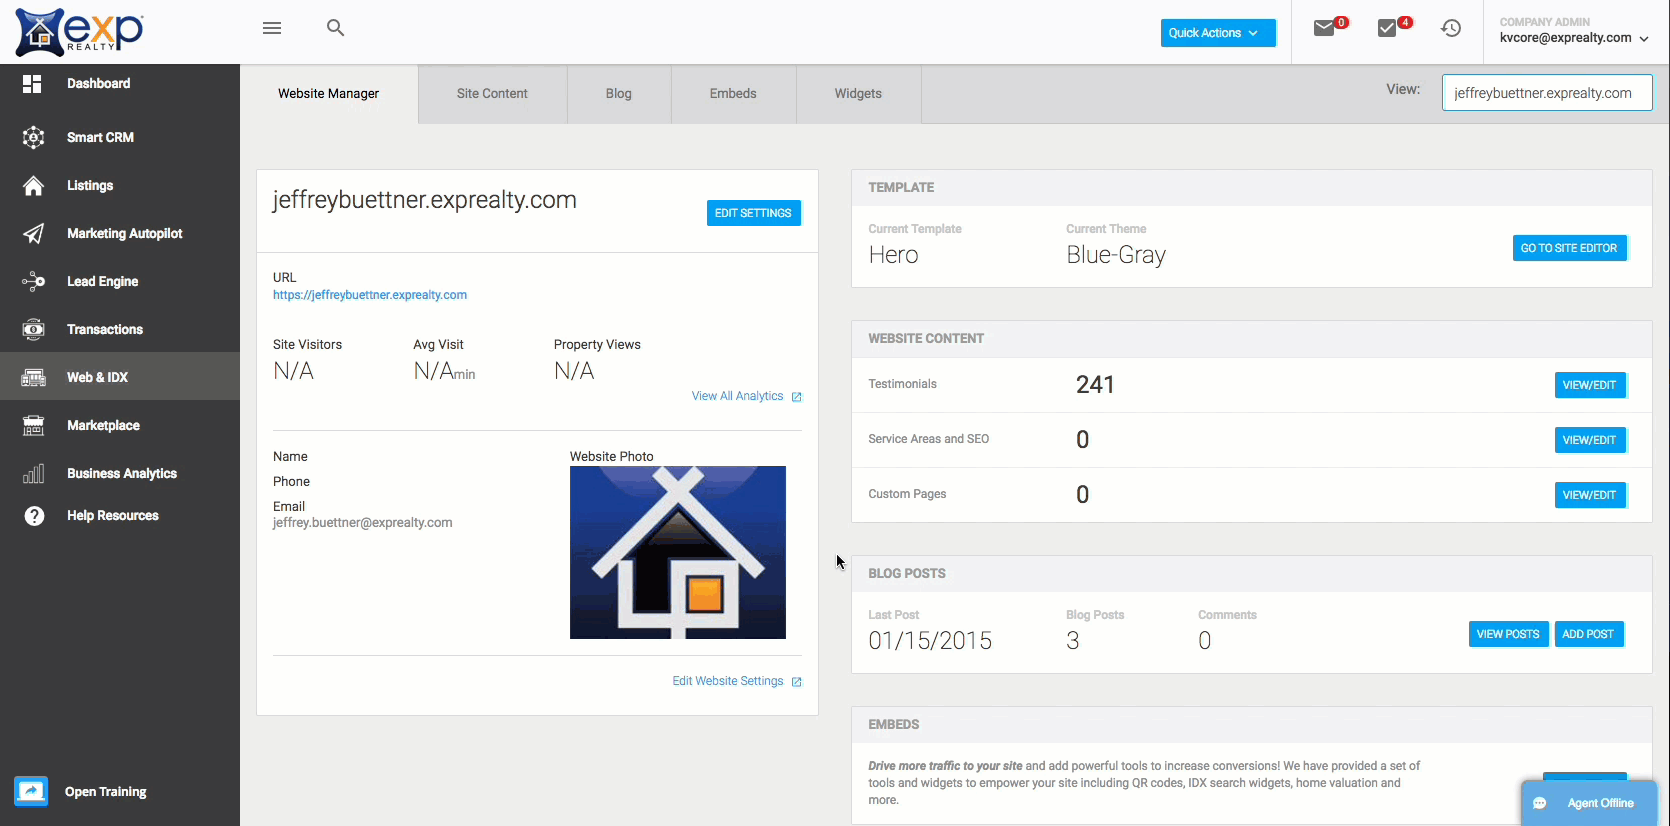Open the Embeds tab
The height and width of the screenshot is (826, 1670).
click(733, 94)
